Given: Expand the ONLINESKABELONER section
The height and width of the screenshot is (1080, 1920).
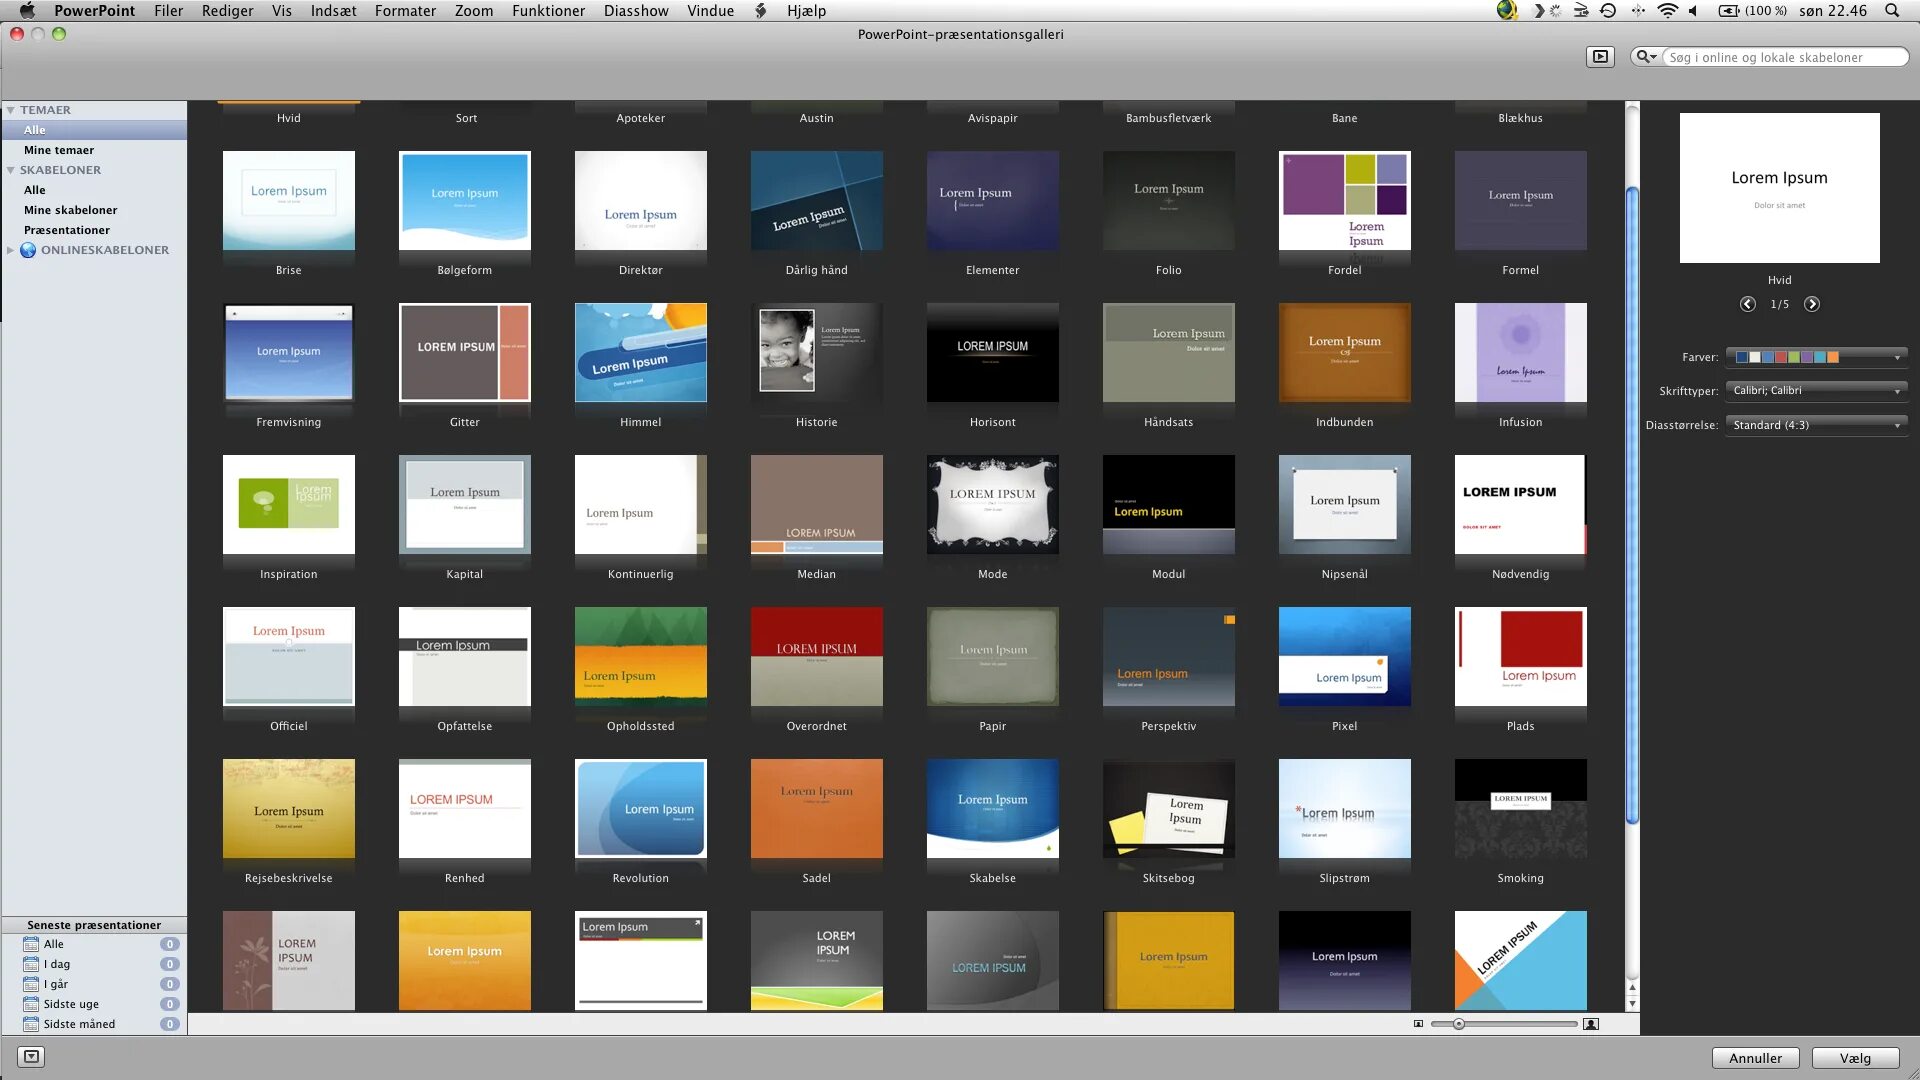Looking at the screenshot, I should coord(10,250).
